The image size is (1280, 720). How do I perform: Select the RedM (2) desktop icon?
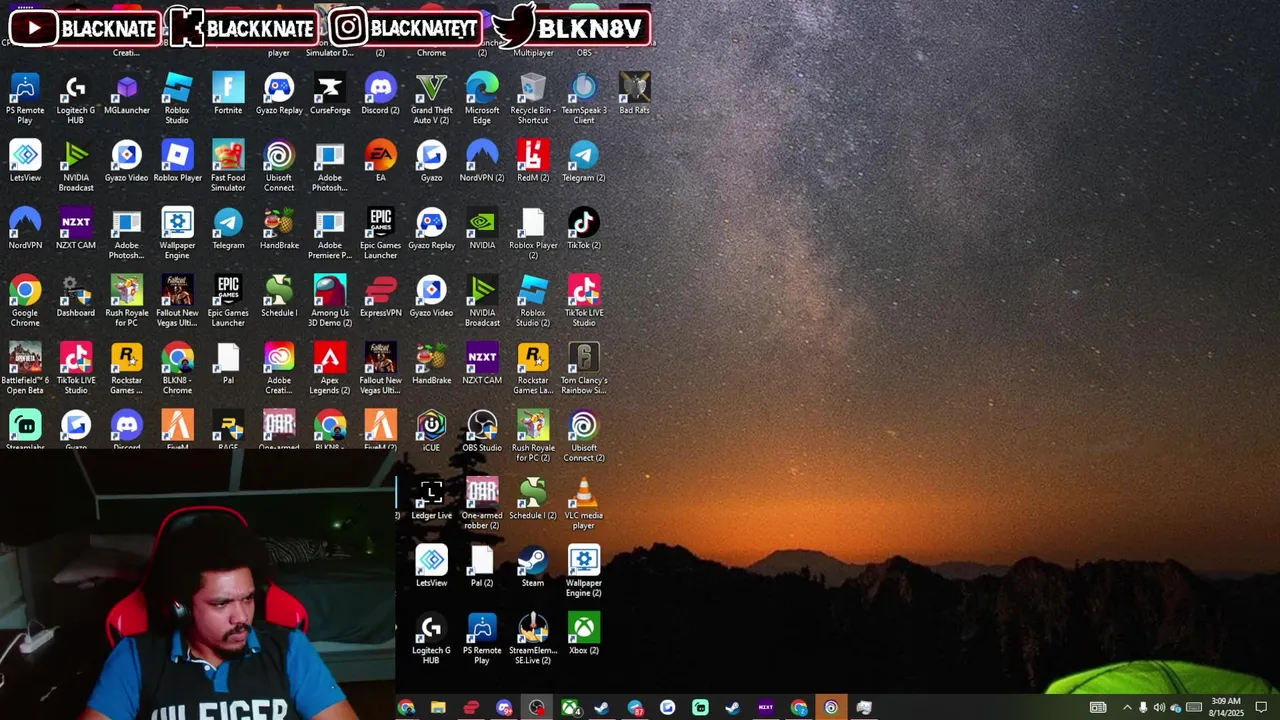coord(533,163)
